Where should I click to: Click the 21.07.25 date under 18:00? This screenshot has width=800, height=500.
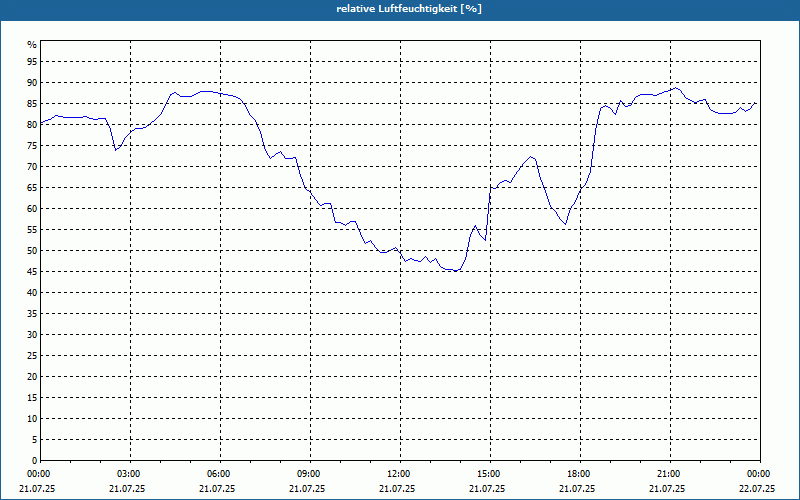[577, 489]
